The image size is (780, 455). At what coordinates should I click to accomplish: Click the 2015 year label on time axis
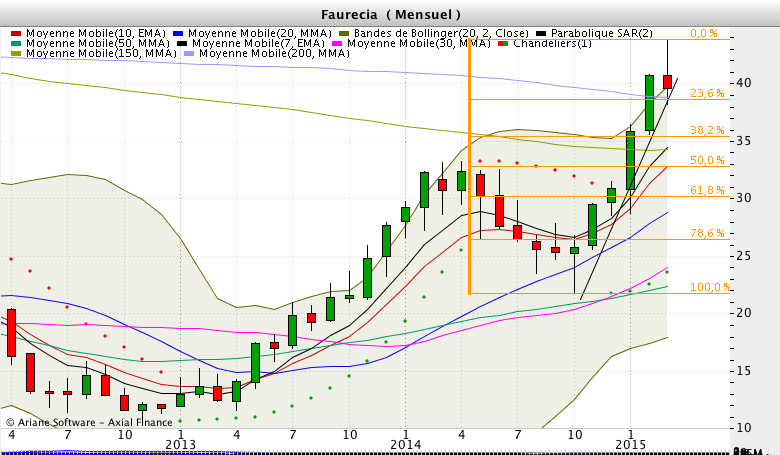(631, 444)
